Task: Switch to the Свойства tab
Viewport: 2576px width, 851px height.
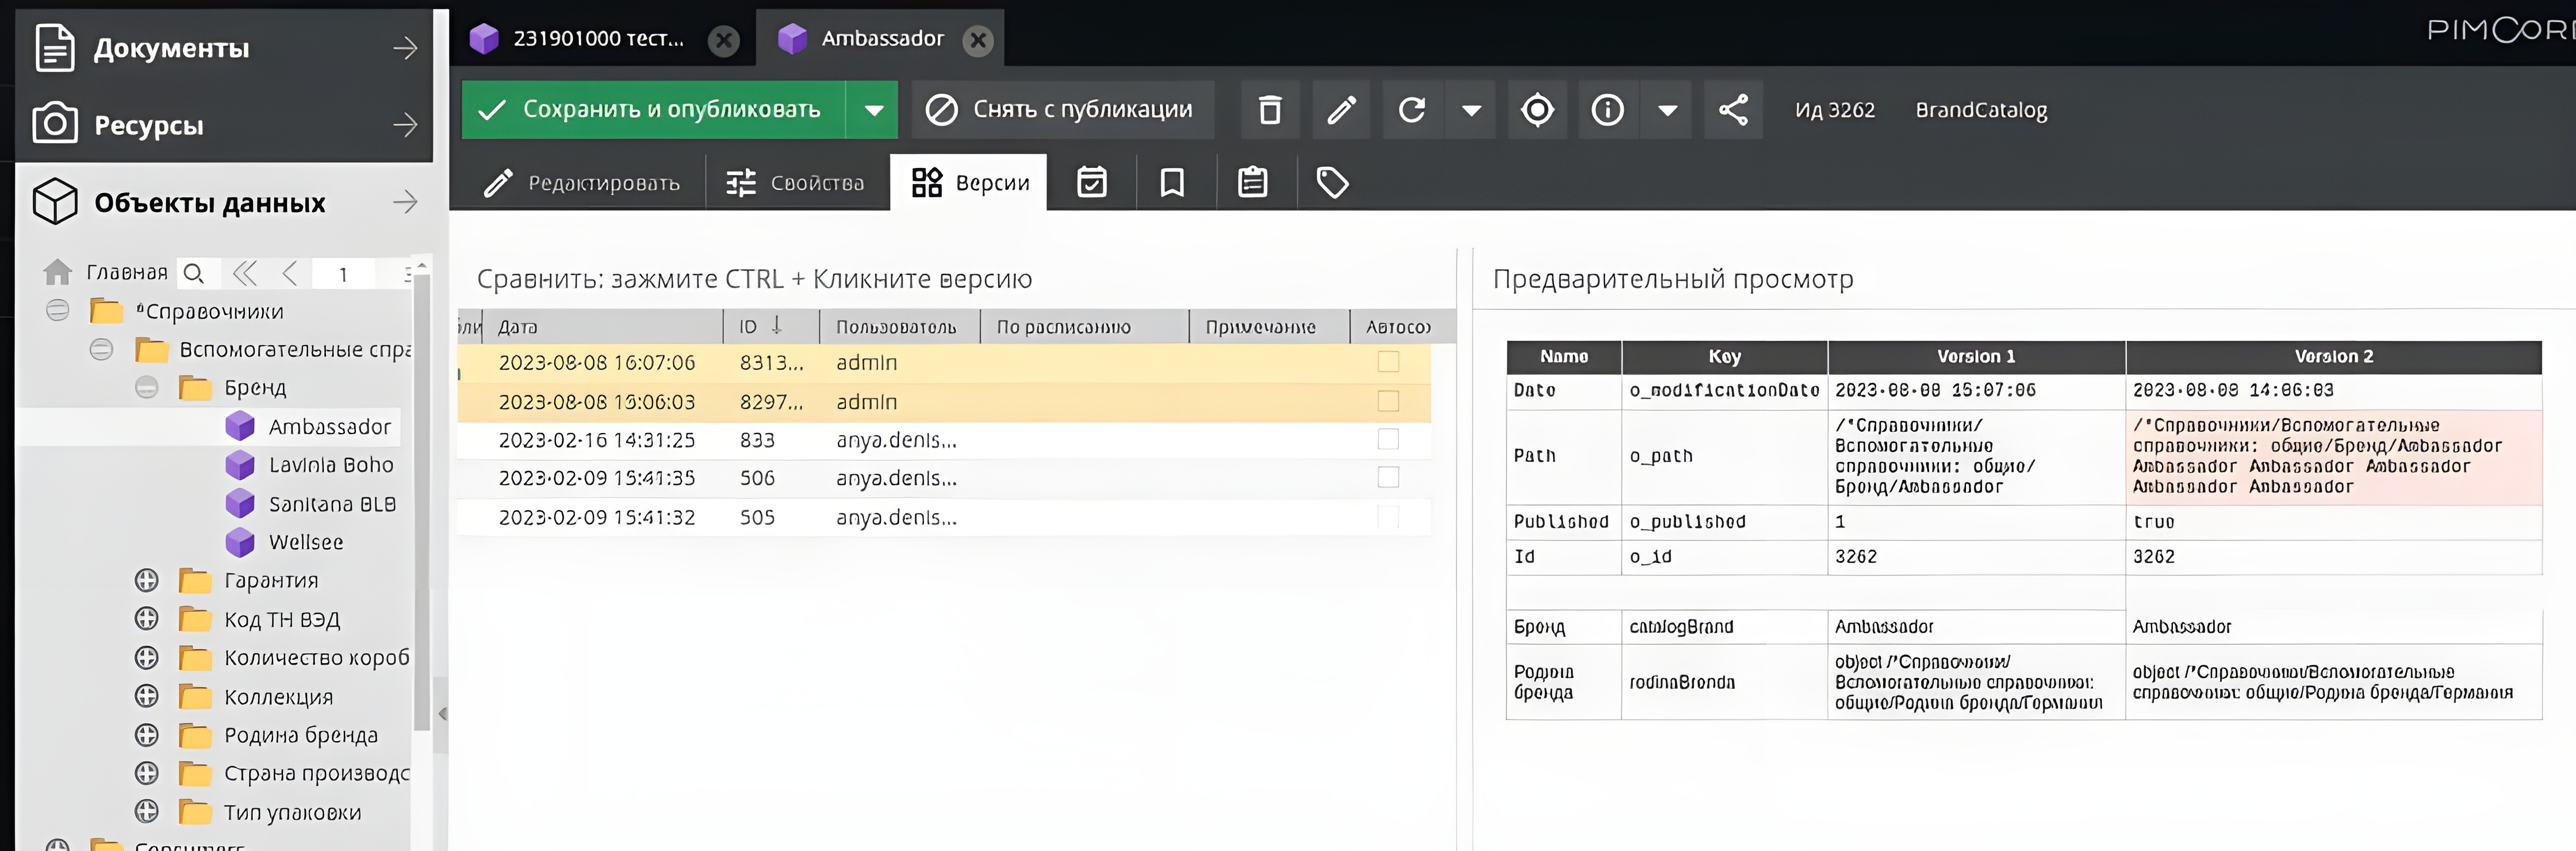Action: point(796,183)
